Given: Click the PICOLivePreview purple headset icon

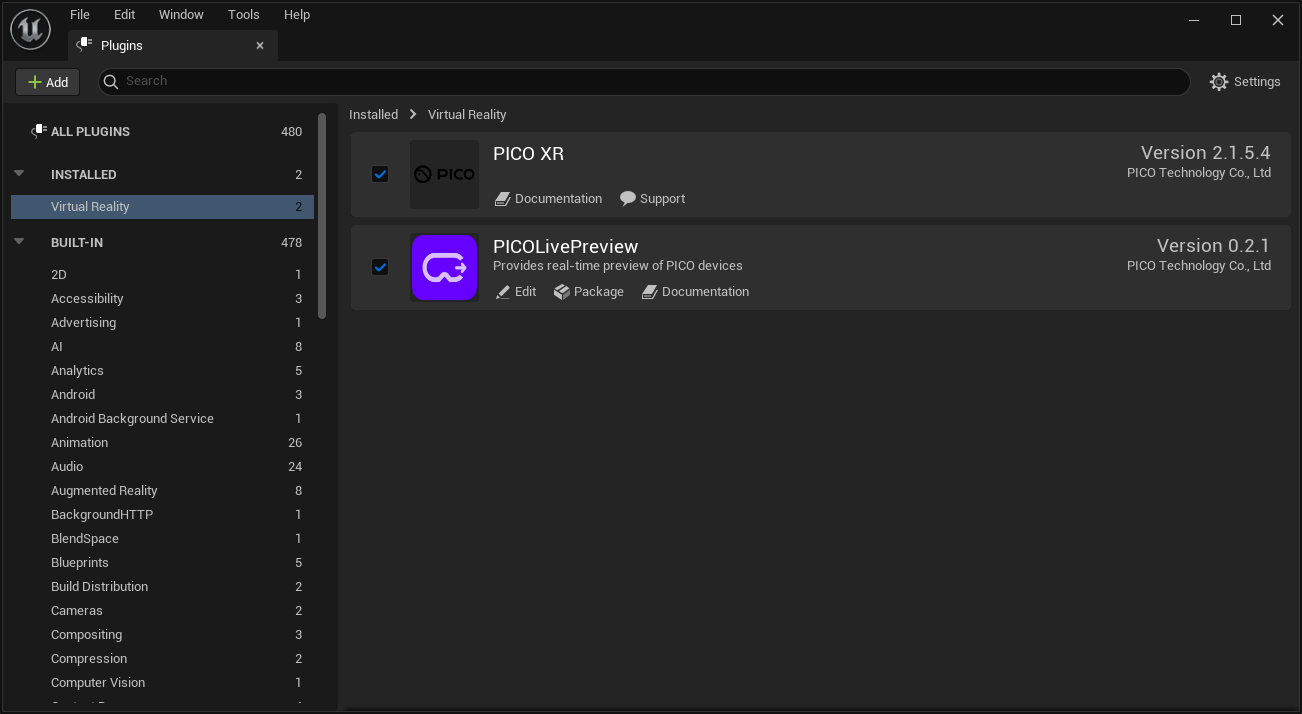Looking at the screenshot, I should [x=445, y=268].
